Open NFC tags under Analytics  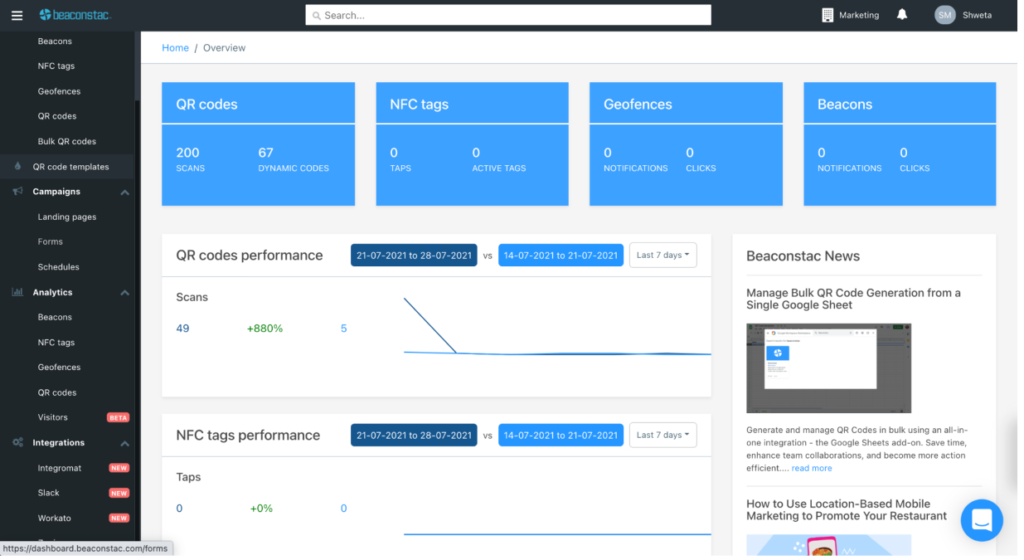click(x=56, y=343)
